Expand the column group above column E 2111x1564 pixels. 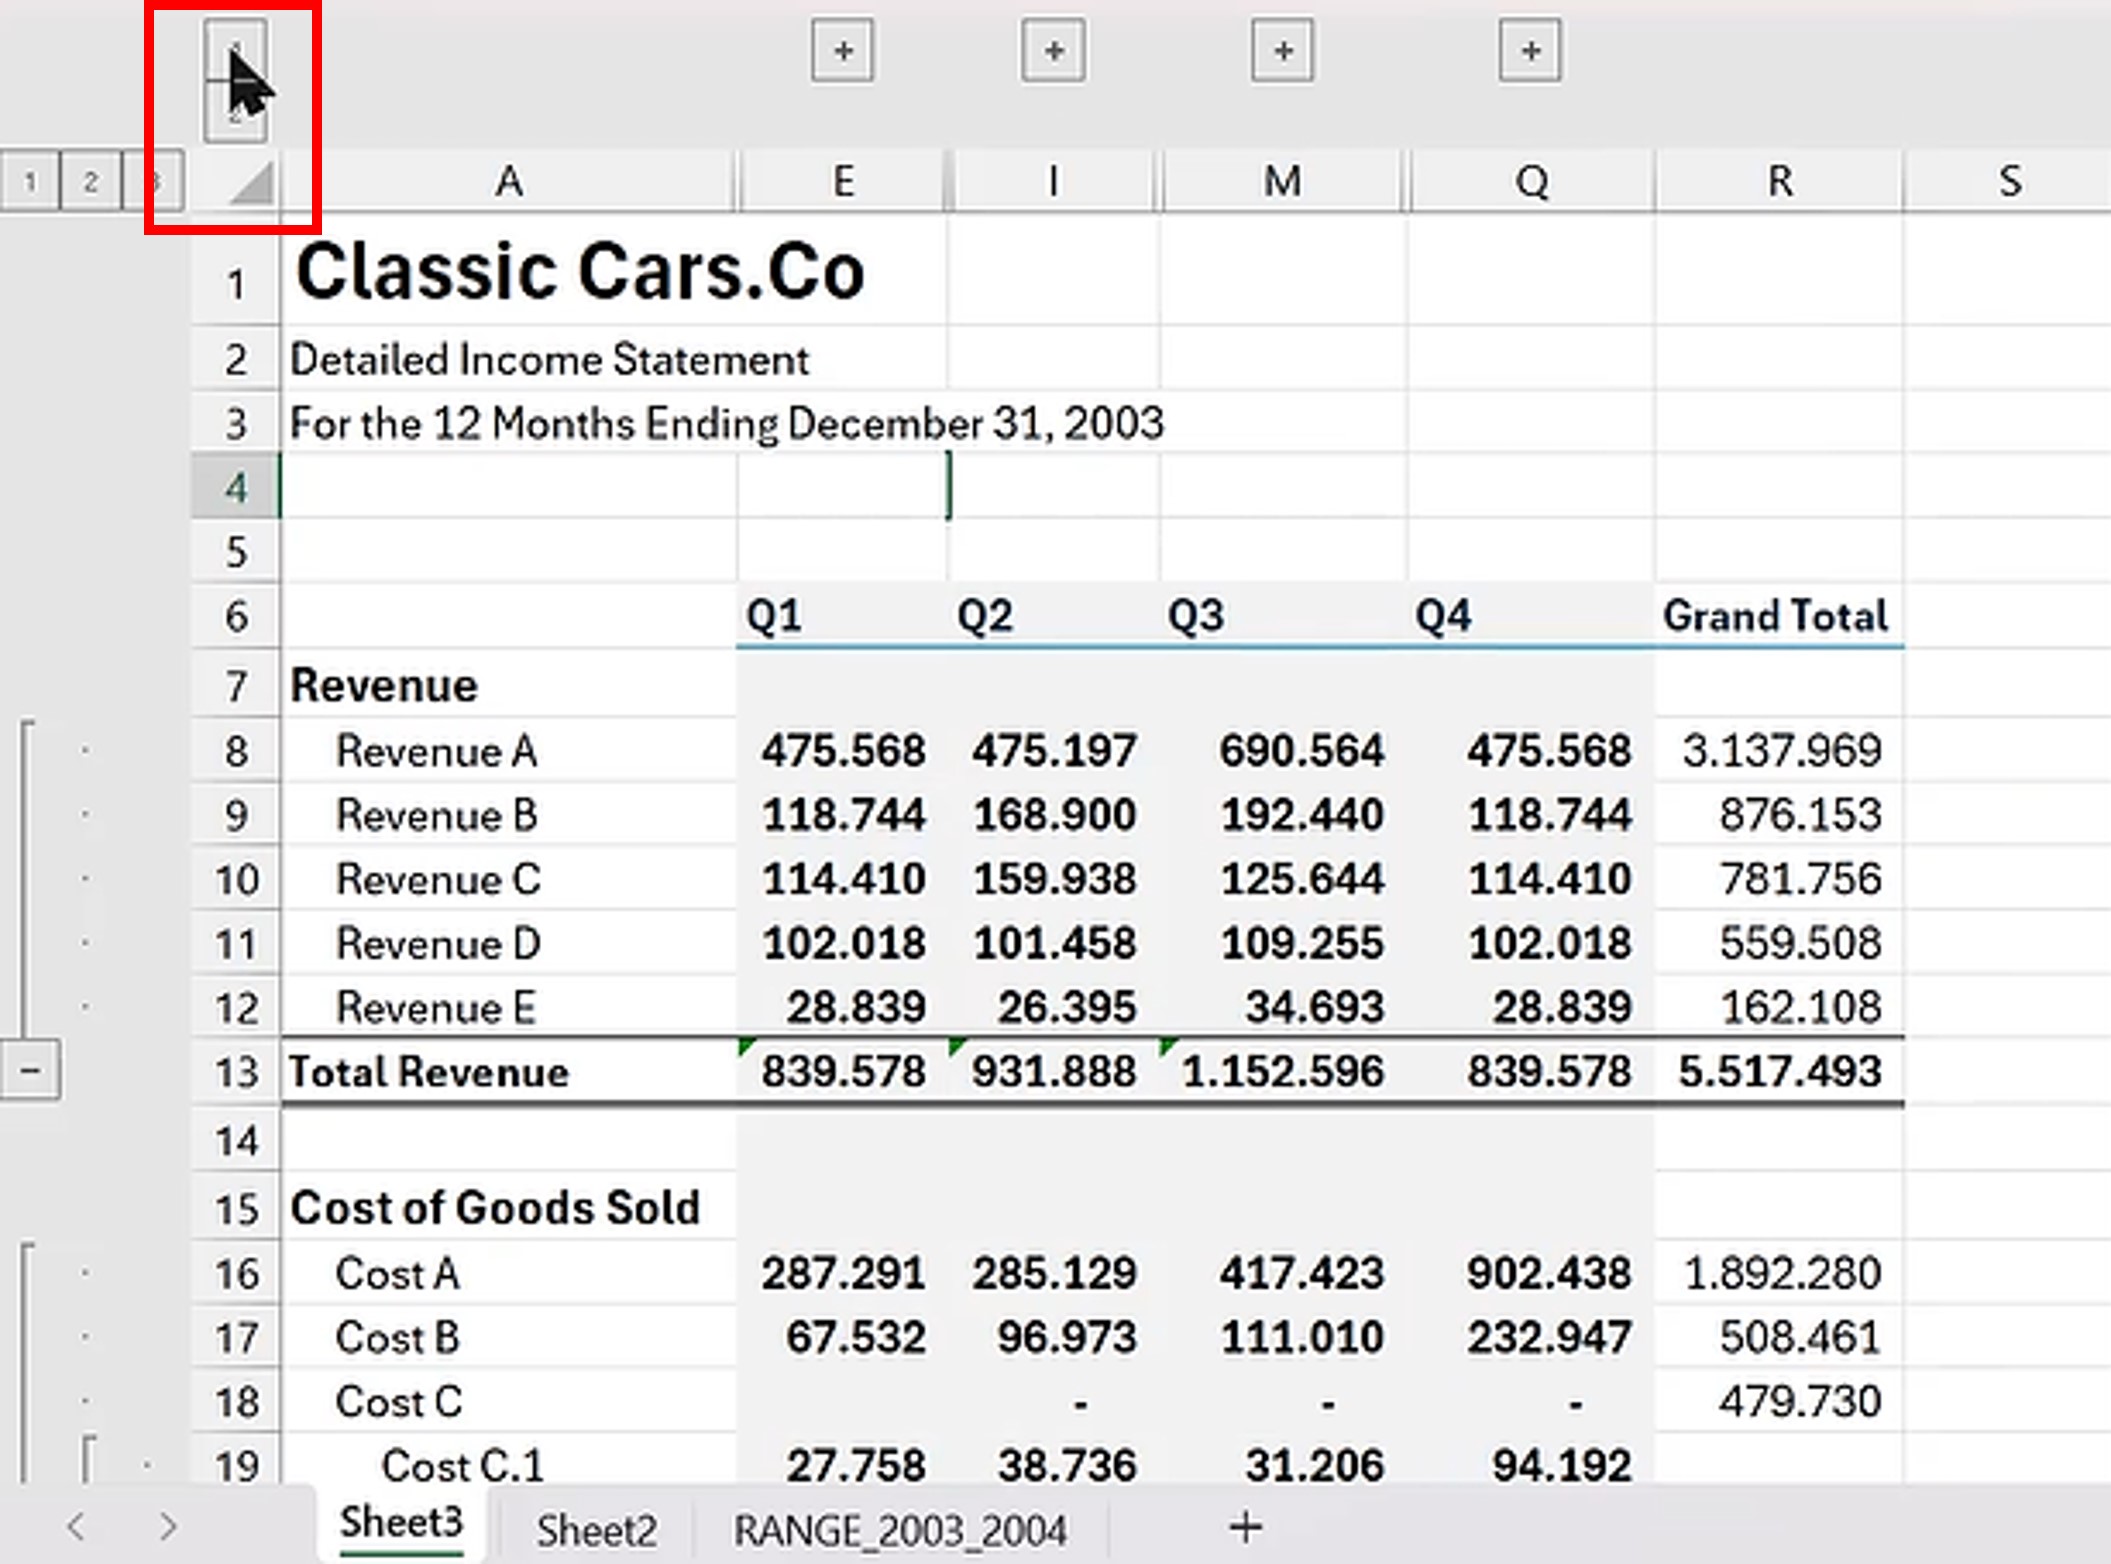[x=842, y=50]
